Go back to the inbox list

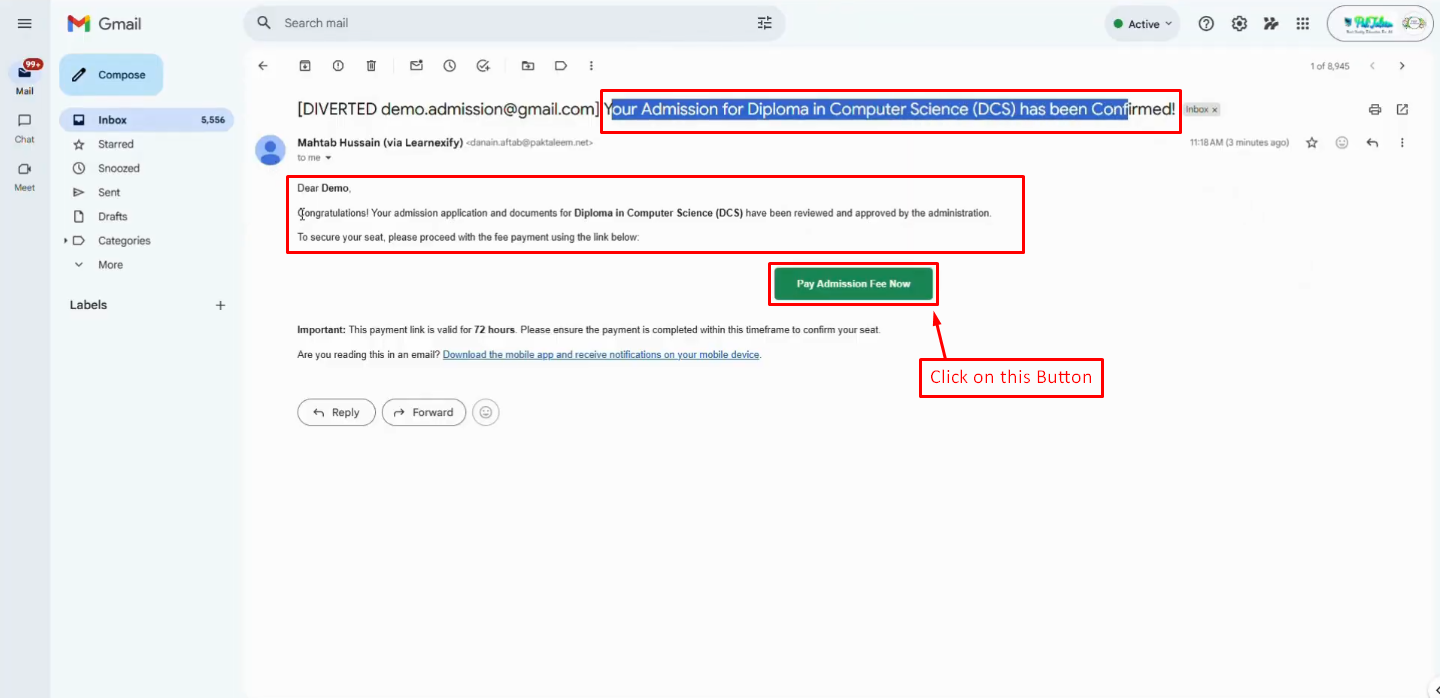263,66
